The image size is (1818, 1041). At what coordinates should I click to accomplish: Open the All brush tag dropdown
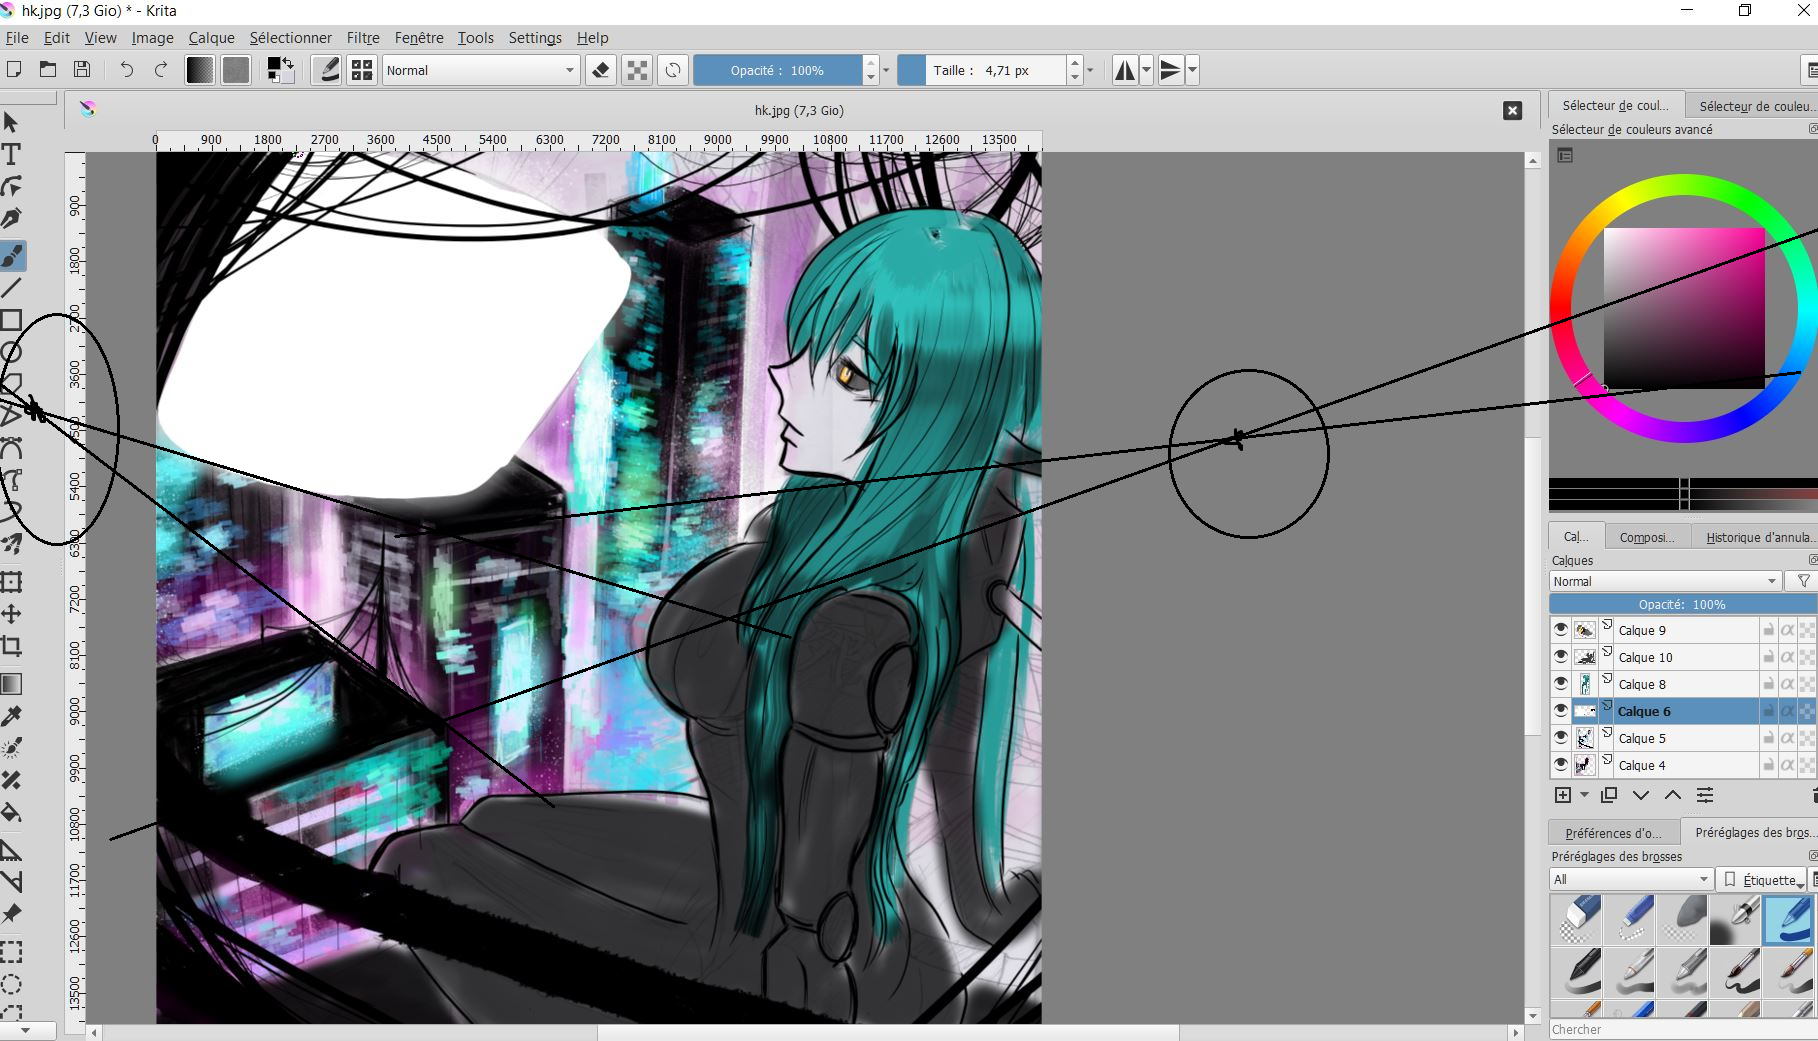coord(1631,879)
